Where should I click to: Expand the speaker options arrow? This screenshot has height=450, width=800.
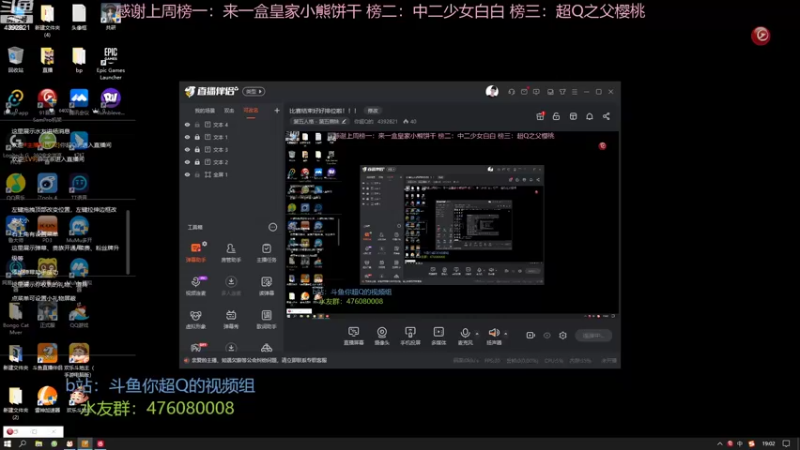pyautogui.click(x=506, y=334)
